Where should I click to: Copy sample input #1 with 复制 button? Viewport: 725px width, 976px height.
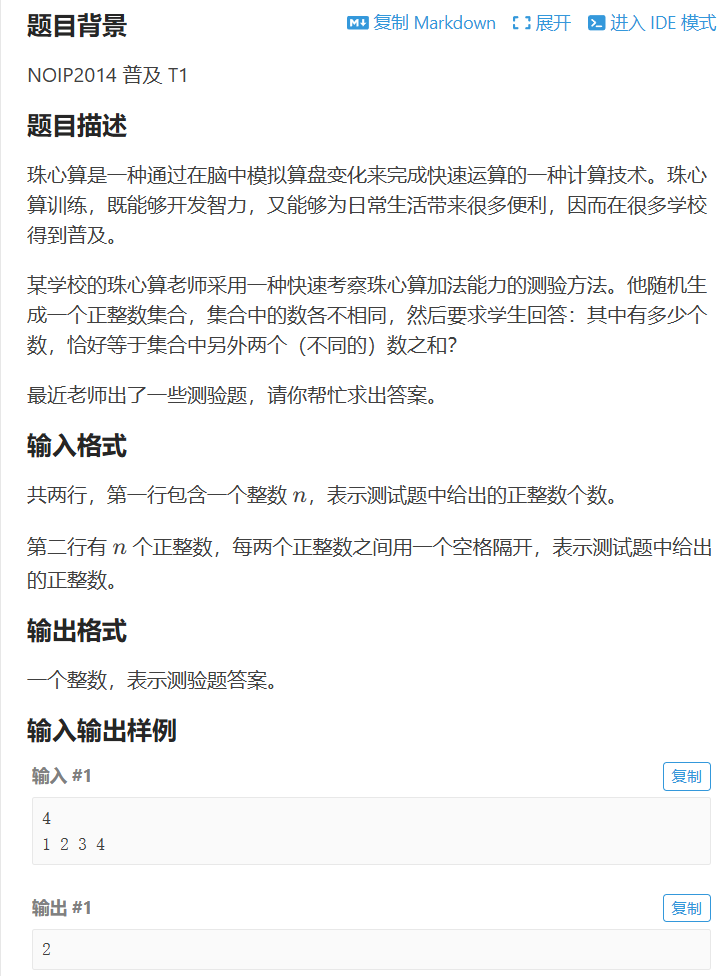686,776
